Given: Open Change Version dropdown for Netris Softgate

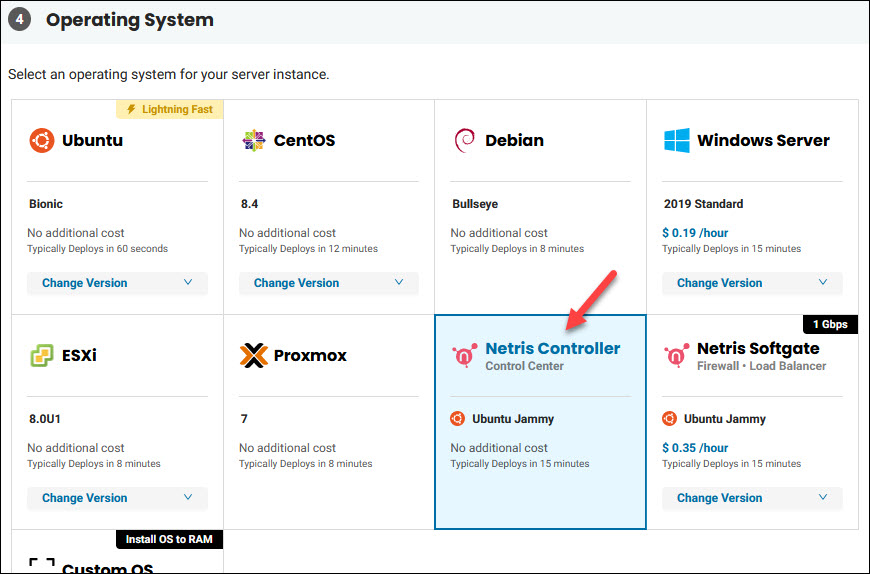Looking at the screenshot, I should (x=752, y=498).
